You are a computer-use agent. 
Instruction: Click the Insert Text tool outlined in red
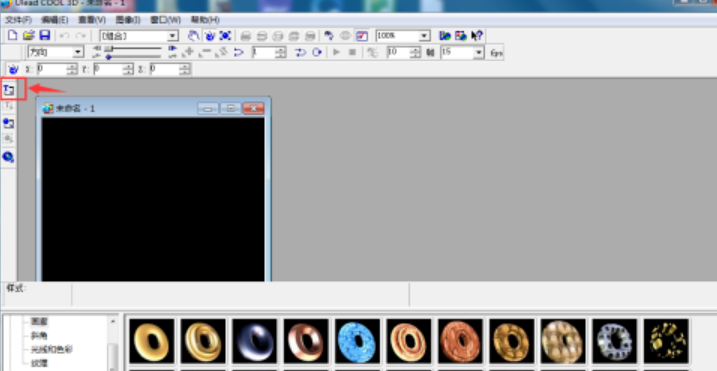[9, 90]
